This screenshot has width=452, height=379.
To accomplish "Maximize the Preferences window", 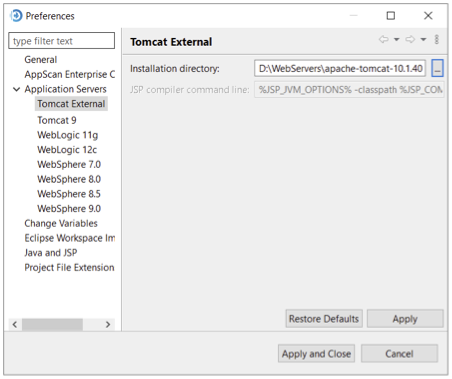I will (x=391, y=16).
